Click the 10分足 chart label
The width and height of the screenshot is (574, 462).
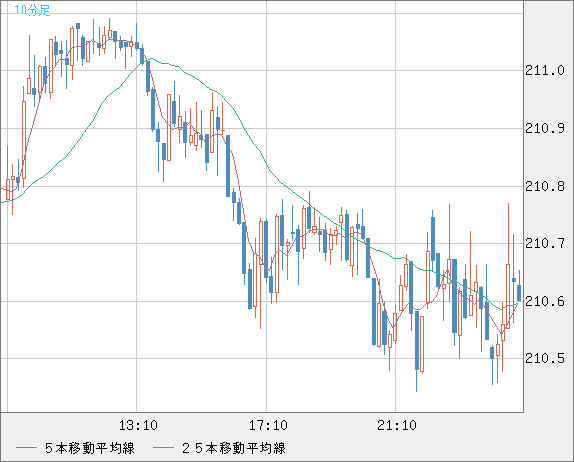[x=32, y=10]
